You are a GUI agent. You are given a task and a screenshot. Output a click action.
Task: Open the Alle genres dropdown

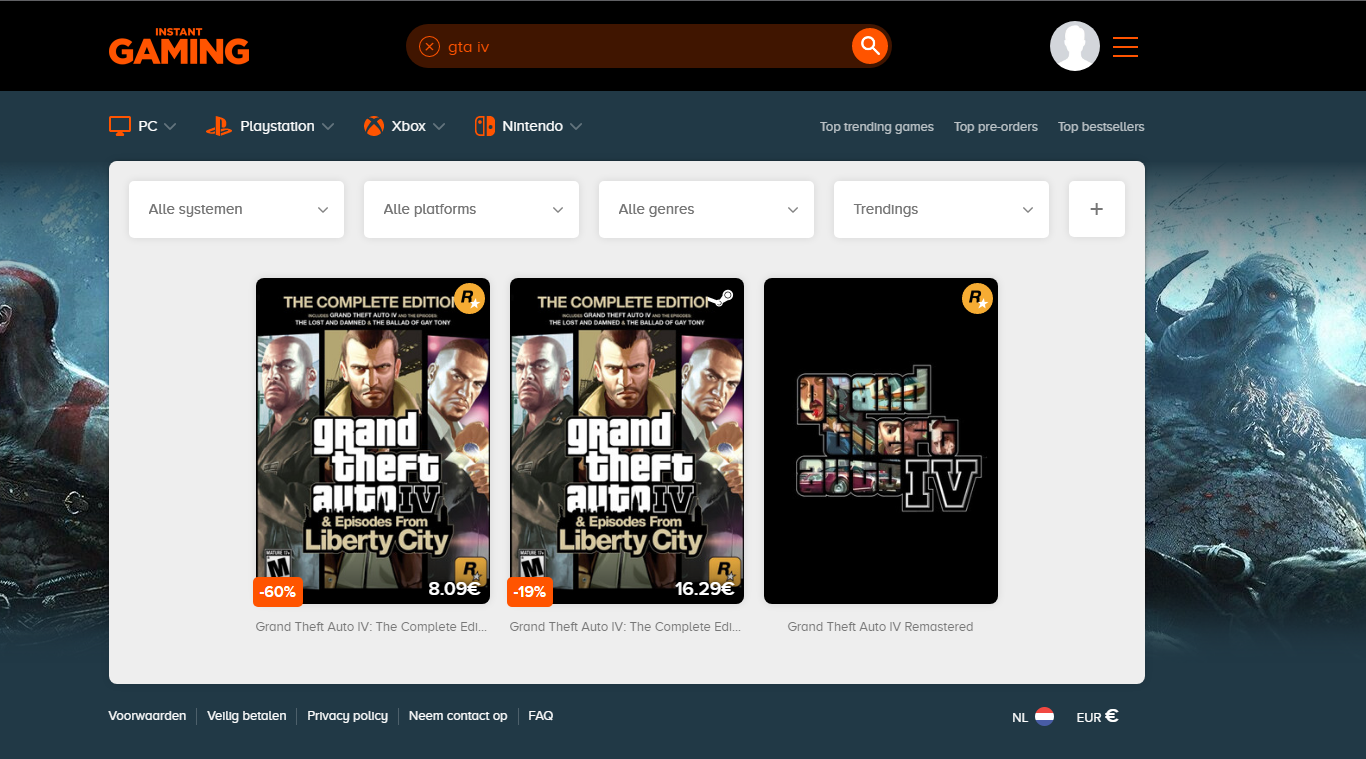pyautogui.click(x=706, y=209)
